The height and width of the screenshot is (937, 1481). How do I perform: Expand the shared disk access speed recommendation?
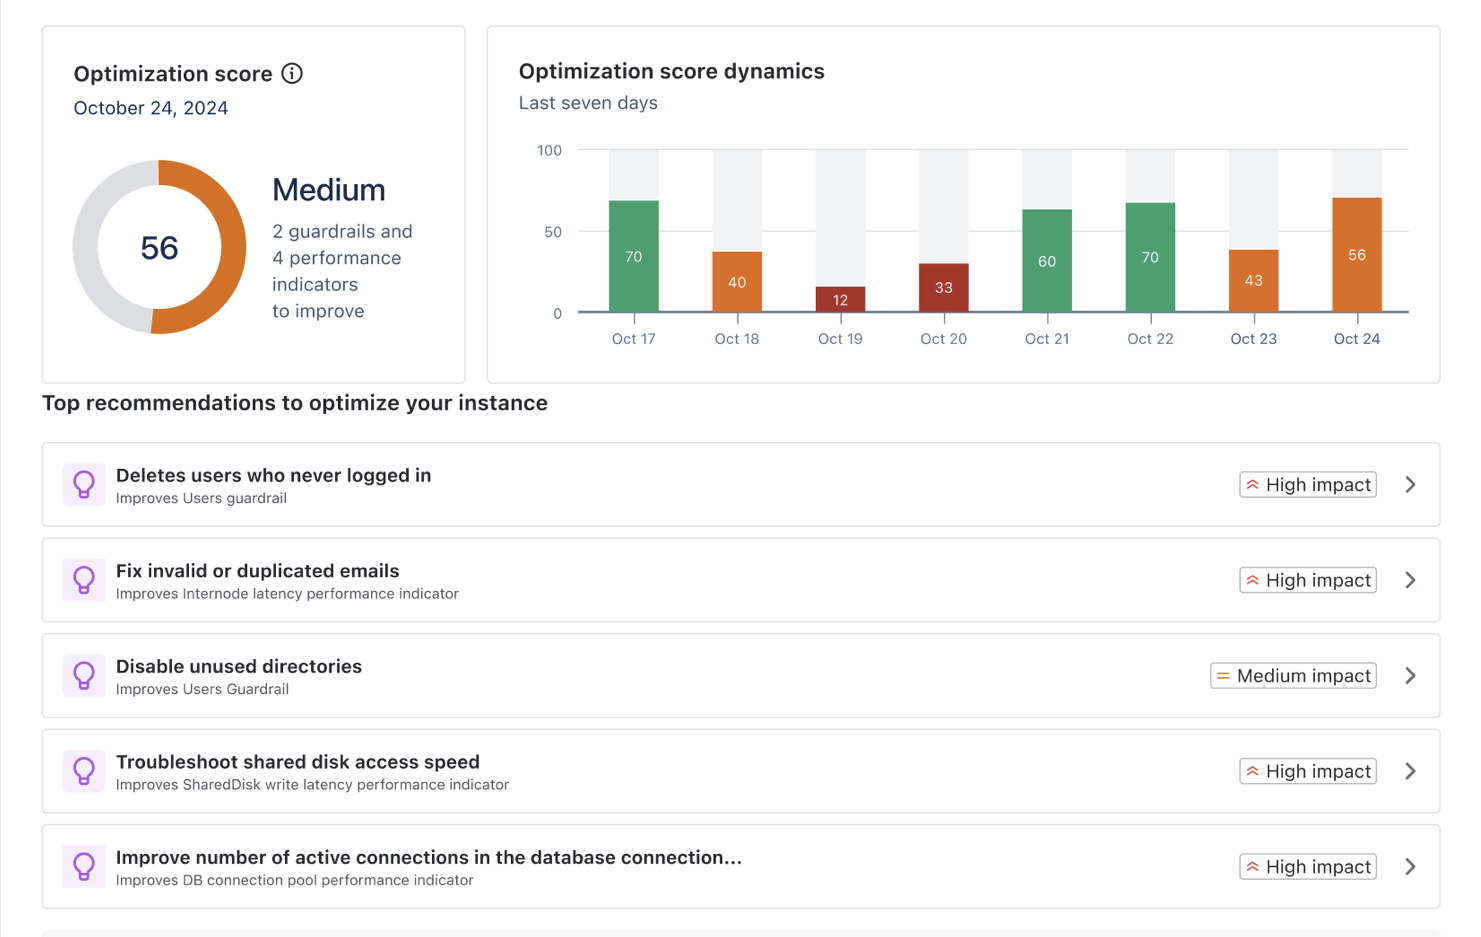point(1410,771)
